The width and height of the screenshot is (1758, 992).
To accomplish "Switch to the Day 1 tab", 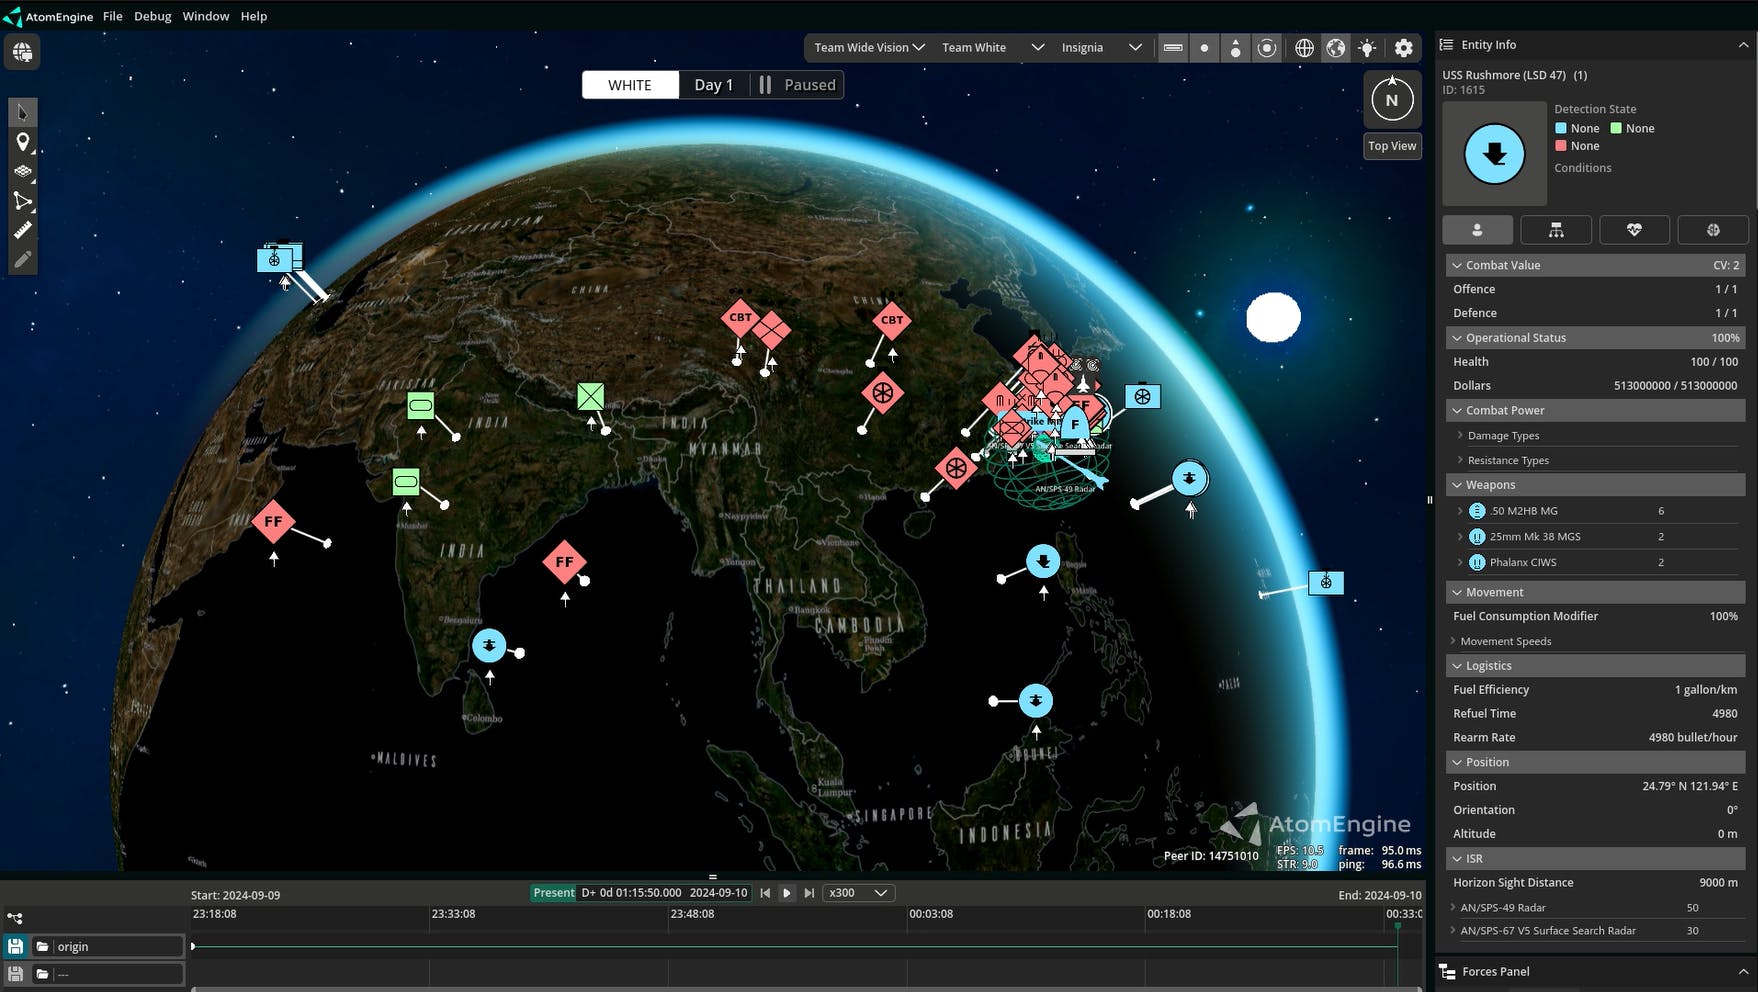I will pos(713,84).
